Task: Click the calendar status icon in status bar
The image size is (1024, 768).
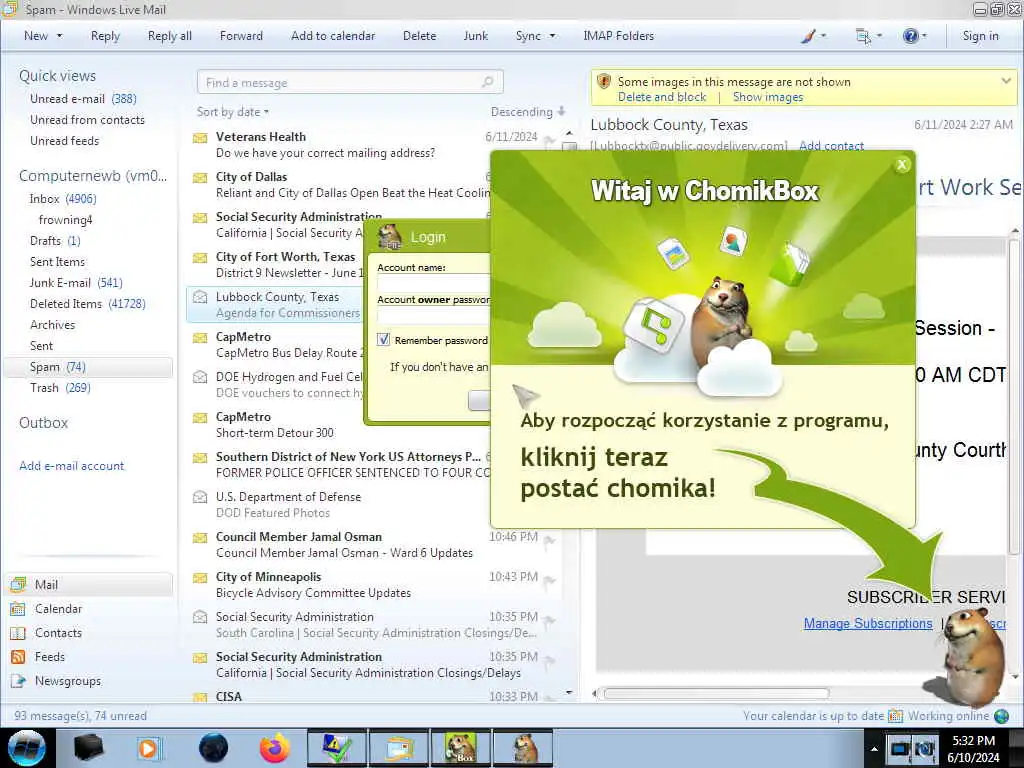Action: pyautogui.click(x=896, y=716)
